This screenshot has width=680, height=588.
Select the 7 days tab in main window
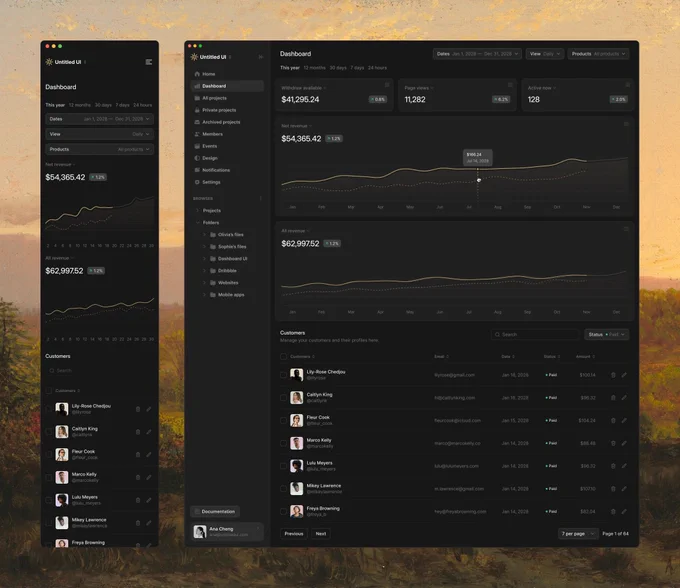(357, 68)
